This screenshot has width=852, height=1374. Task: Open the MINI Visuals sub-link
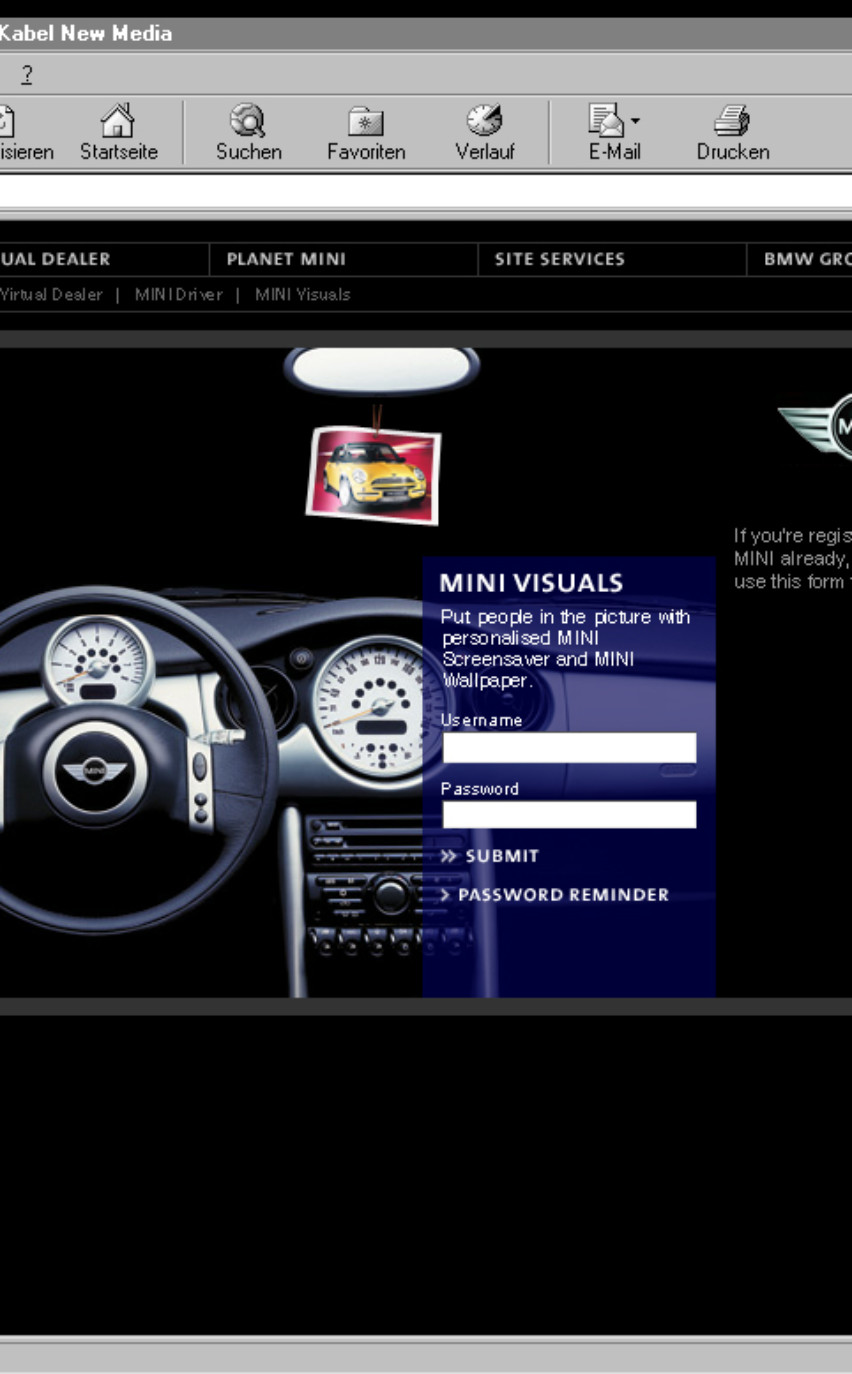tap(302, 295)
